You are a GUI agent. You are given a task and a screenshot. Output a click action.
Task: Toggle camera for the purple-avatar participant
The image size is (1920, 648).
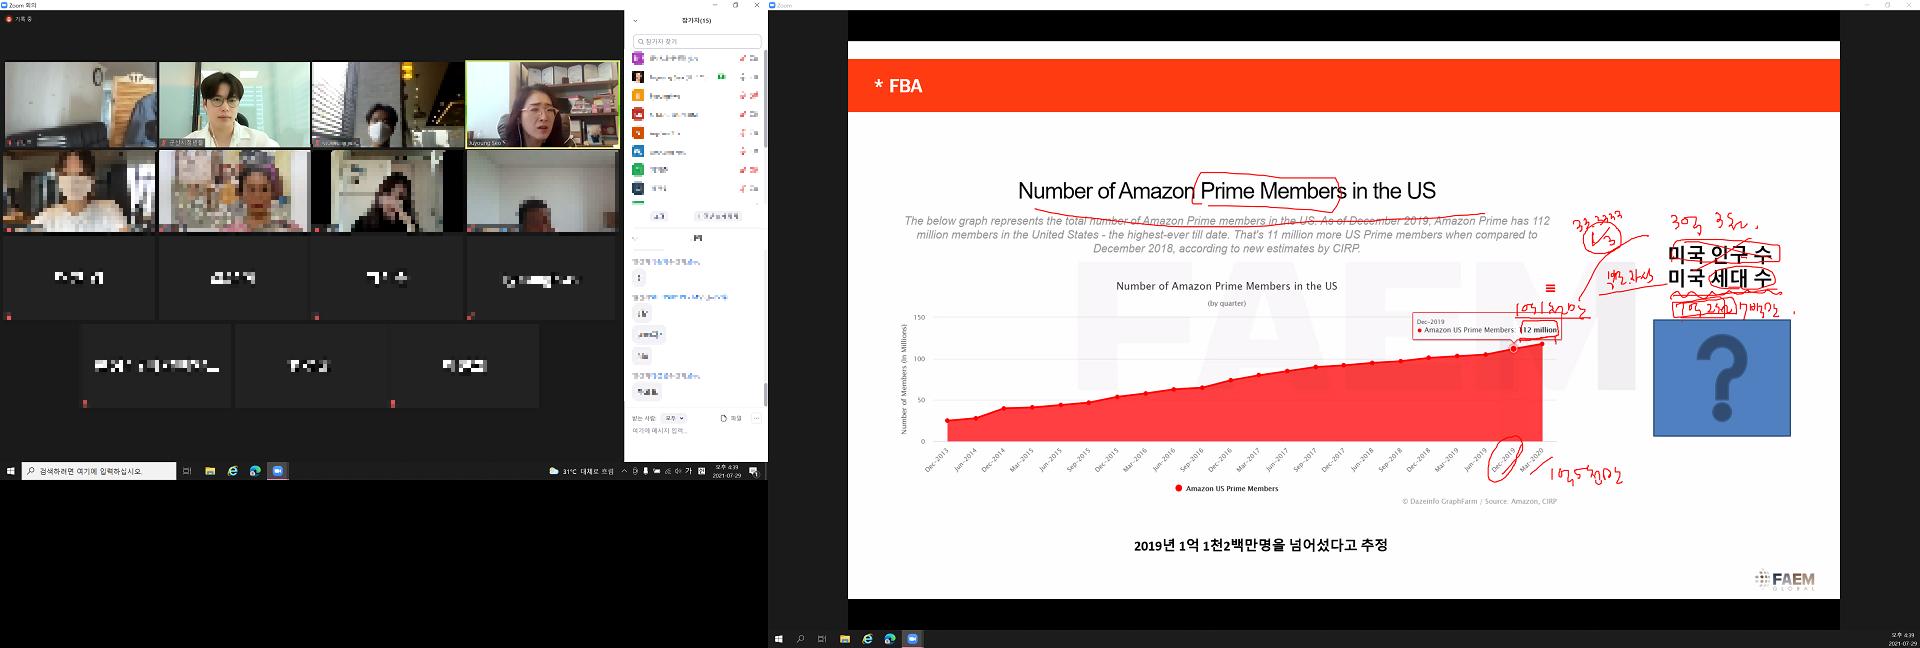coord(754,58)
